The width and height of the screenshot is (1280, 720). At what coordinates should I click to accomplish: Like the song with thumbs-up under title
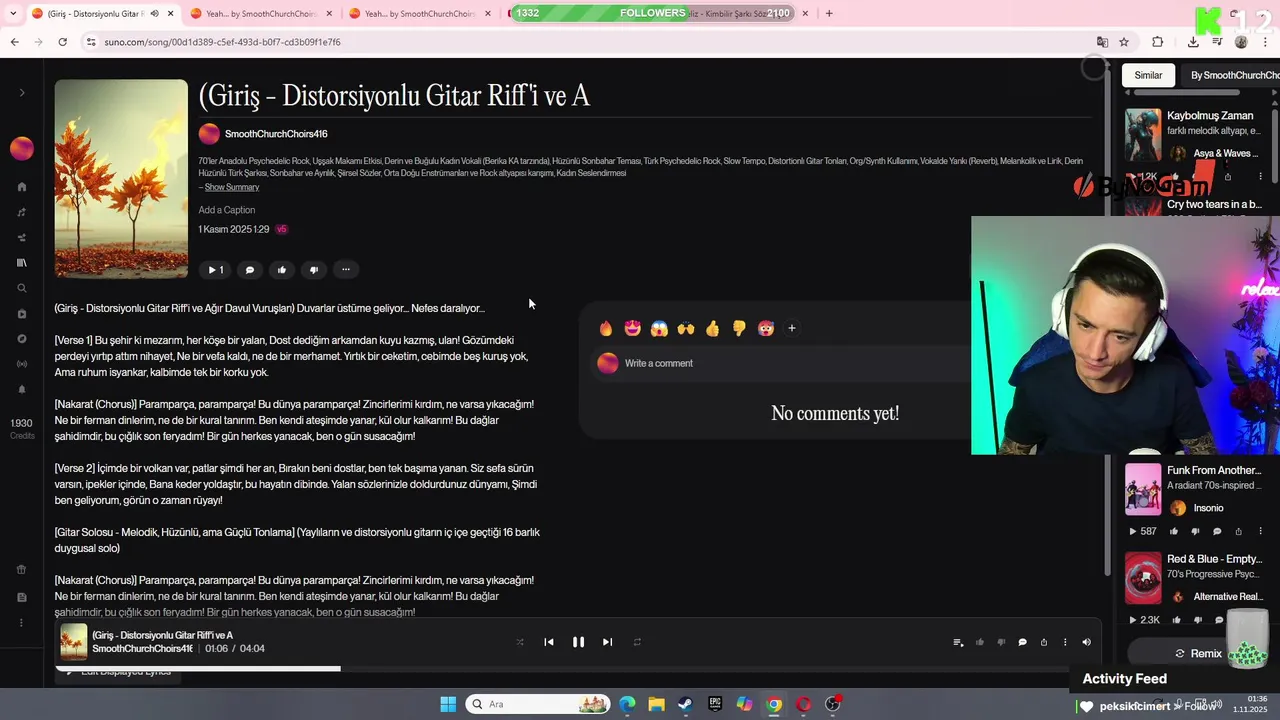(x=282, y=270)
